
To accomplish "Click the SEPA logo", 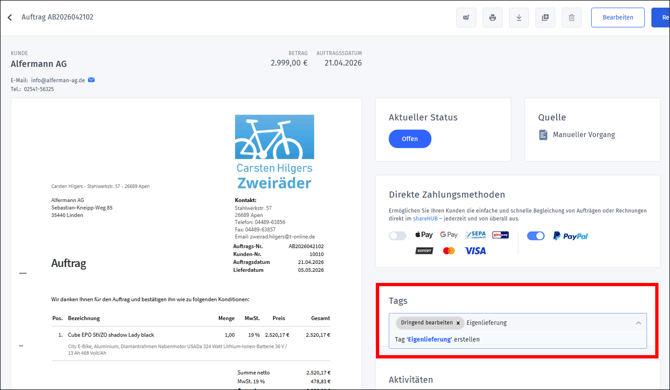I will [476, 235].
